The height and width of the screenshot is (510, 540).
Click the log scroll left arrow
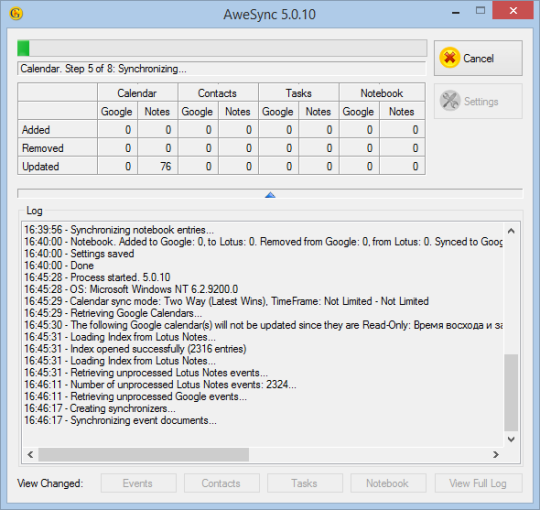tap(30, 455)
